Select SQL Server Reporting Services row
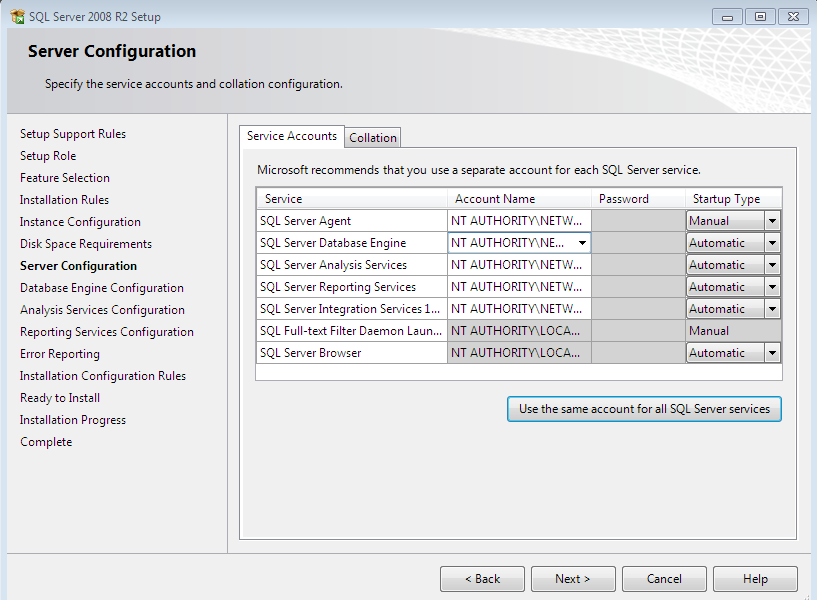 (352, 287)
